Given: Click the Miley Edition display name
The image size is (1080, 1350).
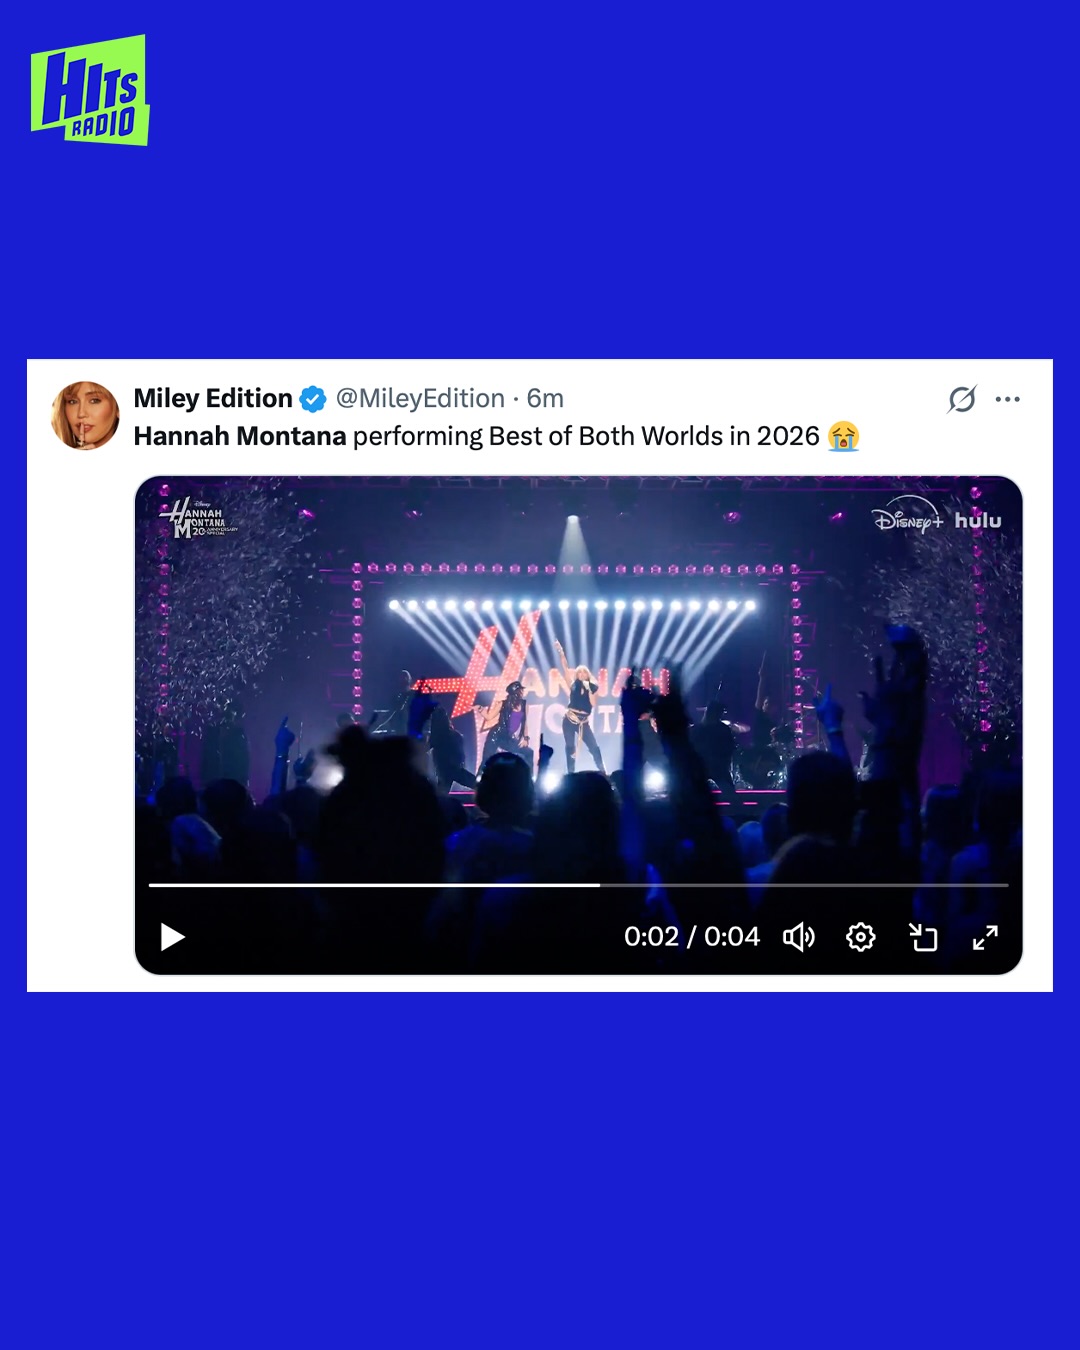Looking at the screenshot, I should (x=213, y=398).
